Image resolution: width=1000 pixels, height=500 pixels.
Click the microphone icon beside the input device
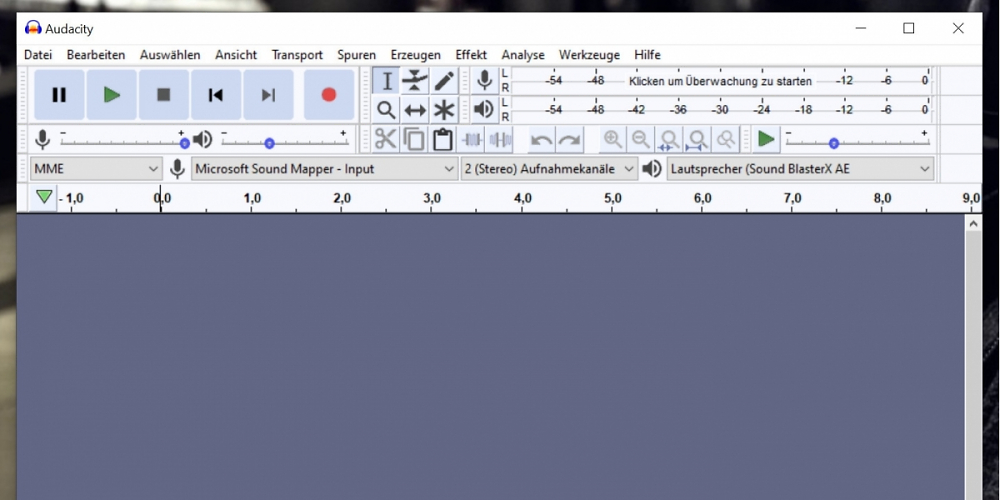[x=177, y=169]
